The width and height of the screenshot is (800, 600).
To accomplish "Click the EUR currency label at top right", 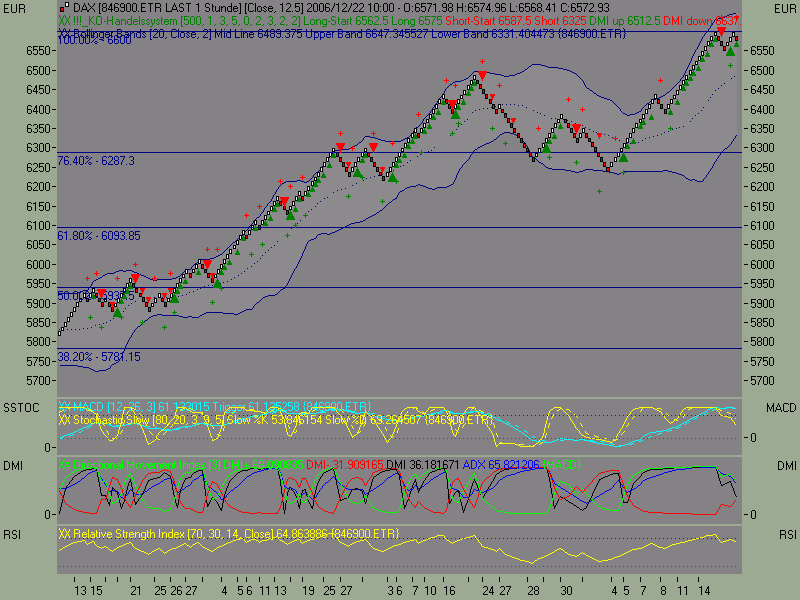I will click(785, 9).
